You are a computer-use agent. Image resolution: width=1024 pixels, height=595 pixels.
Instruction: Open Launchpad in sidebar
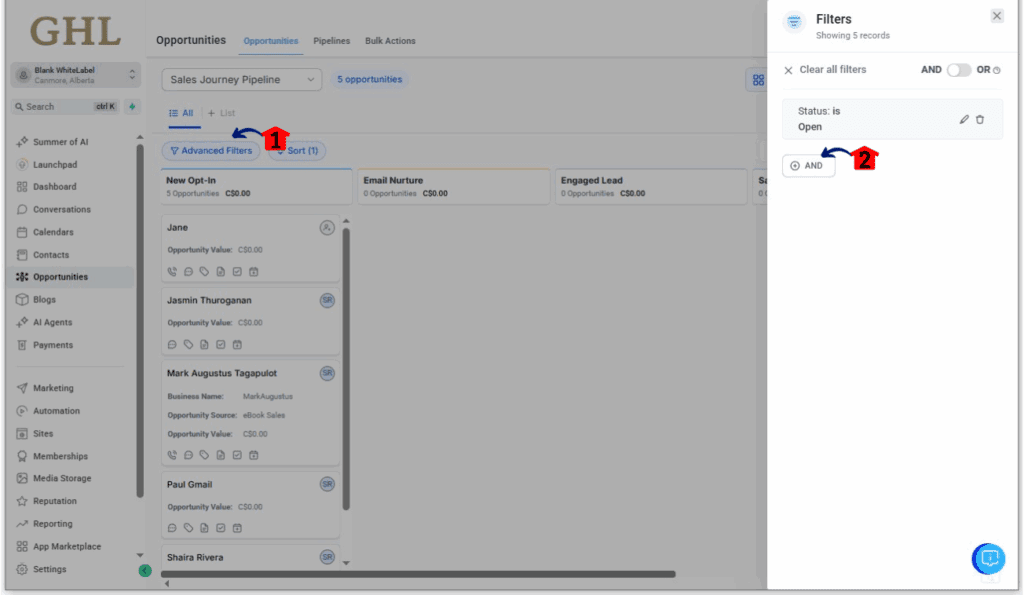coord(55,165)
